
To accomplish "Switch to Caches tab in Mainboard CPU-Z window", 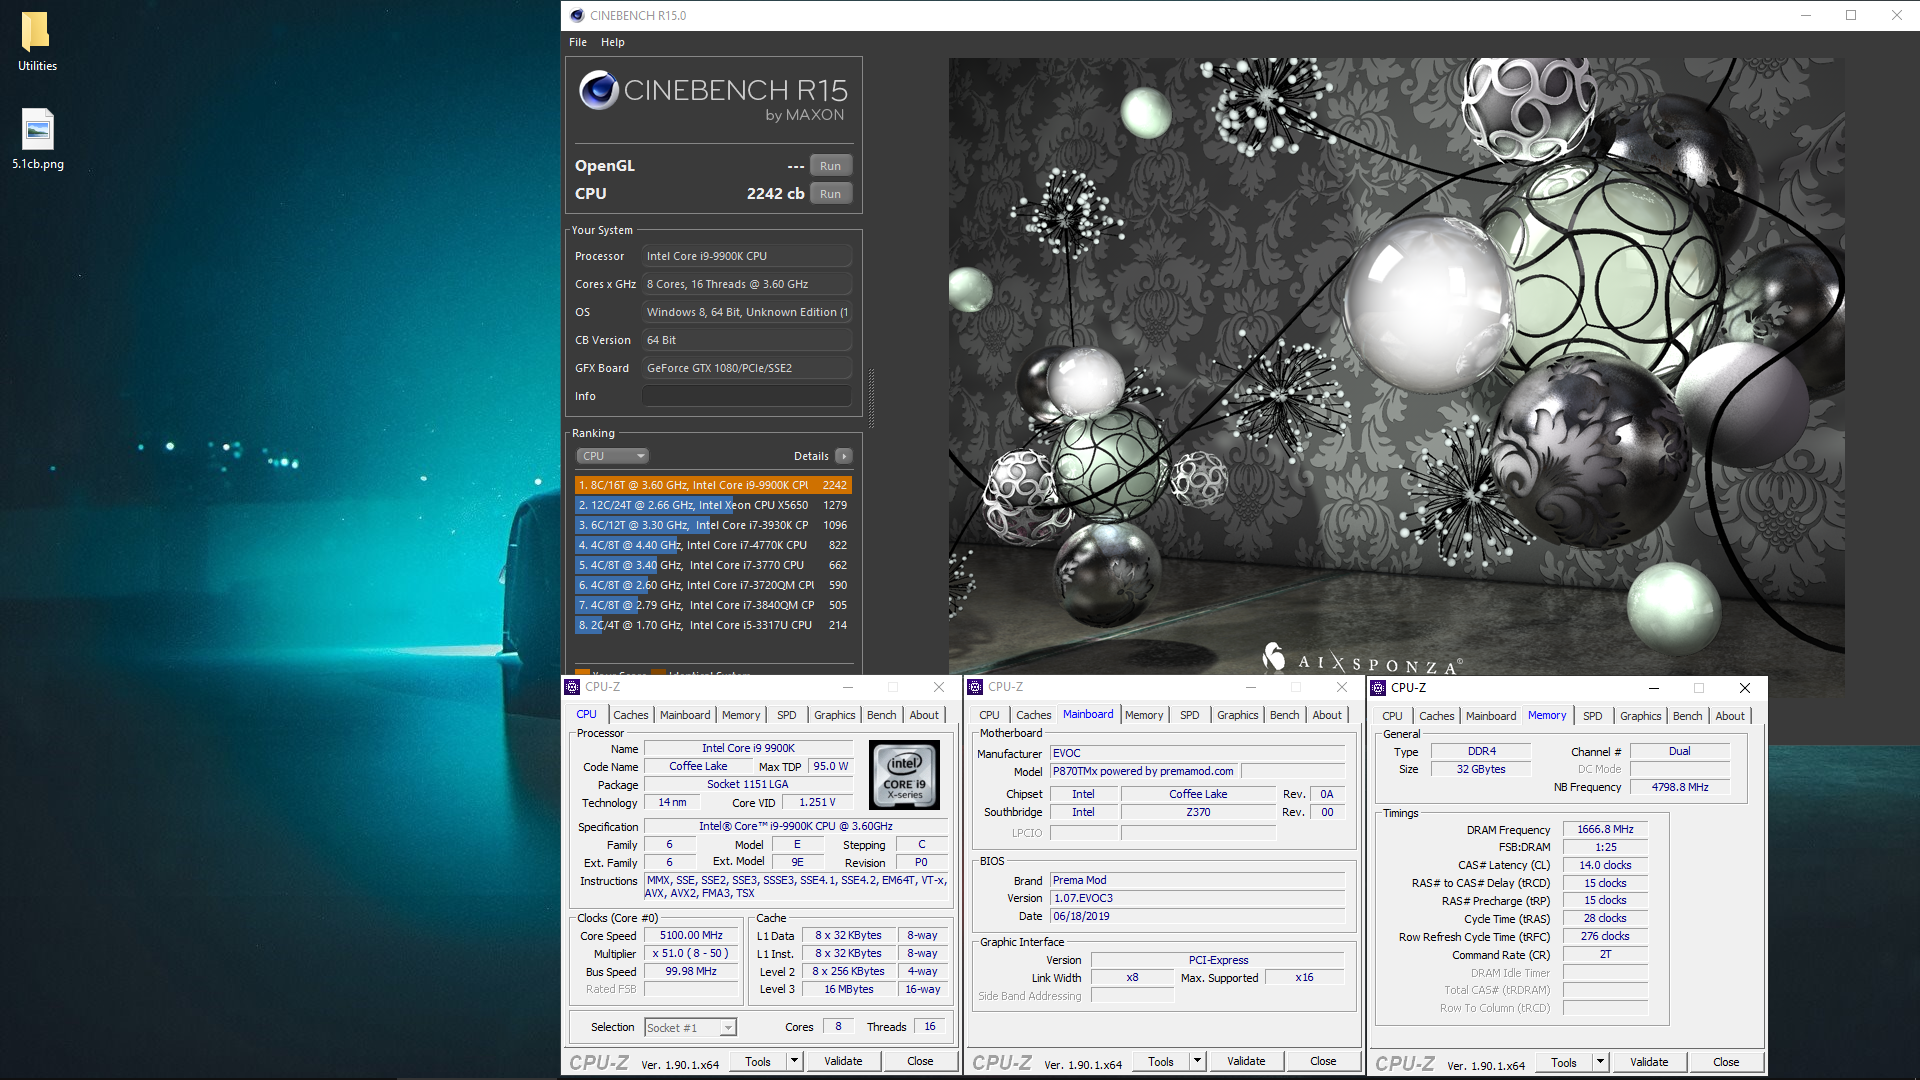I will click(x=1033, y=715).
